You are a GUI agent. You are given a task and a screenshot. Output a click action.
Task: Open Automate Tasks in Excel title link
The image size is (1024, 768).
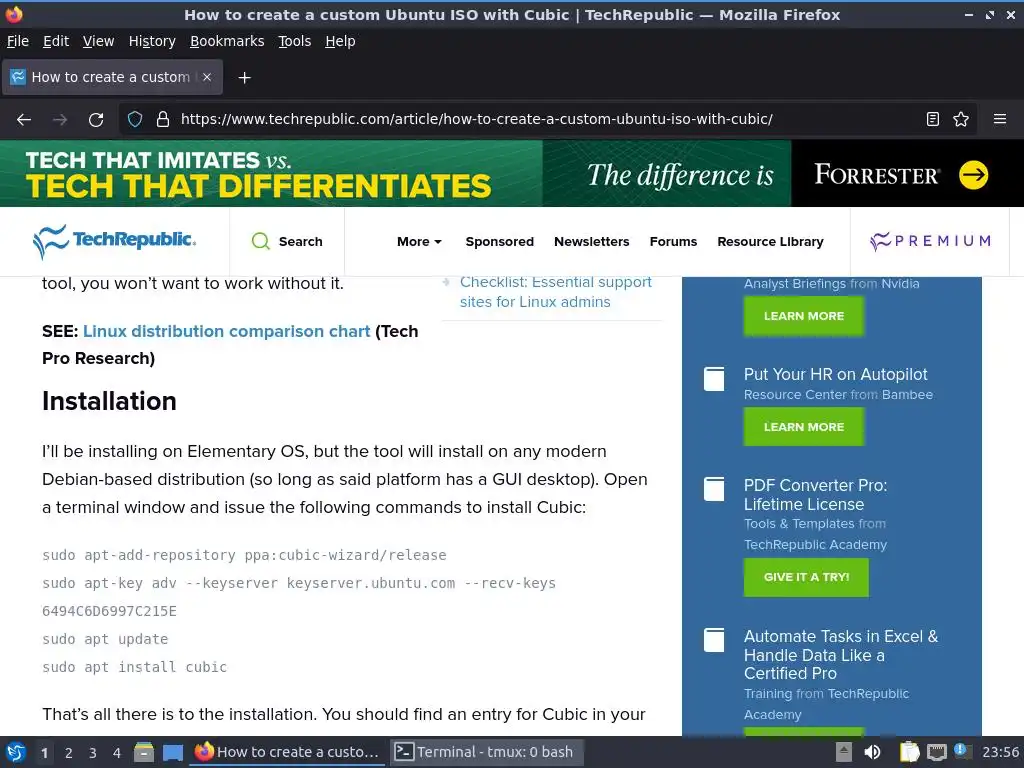tap(841, 654)
